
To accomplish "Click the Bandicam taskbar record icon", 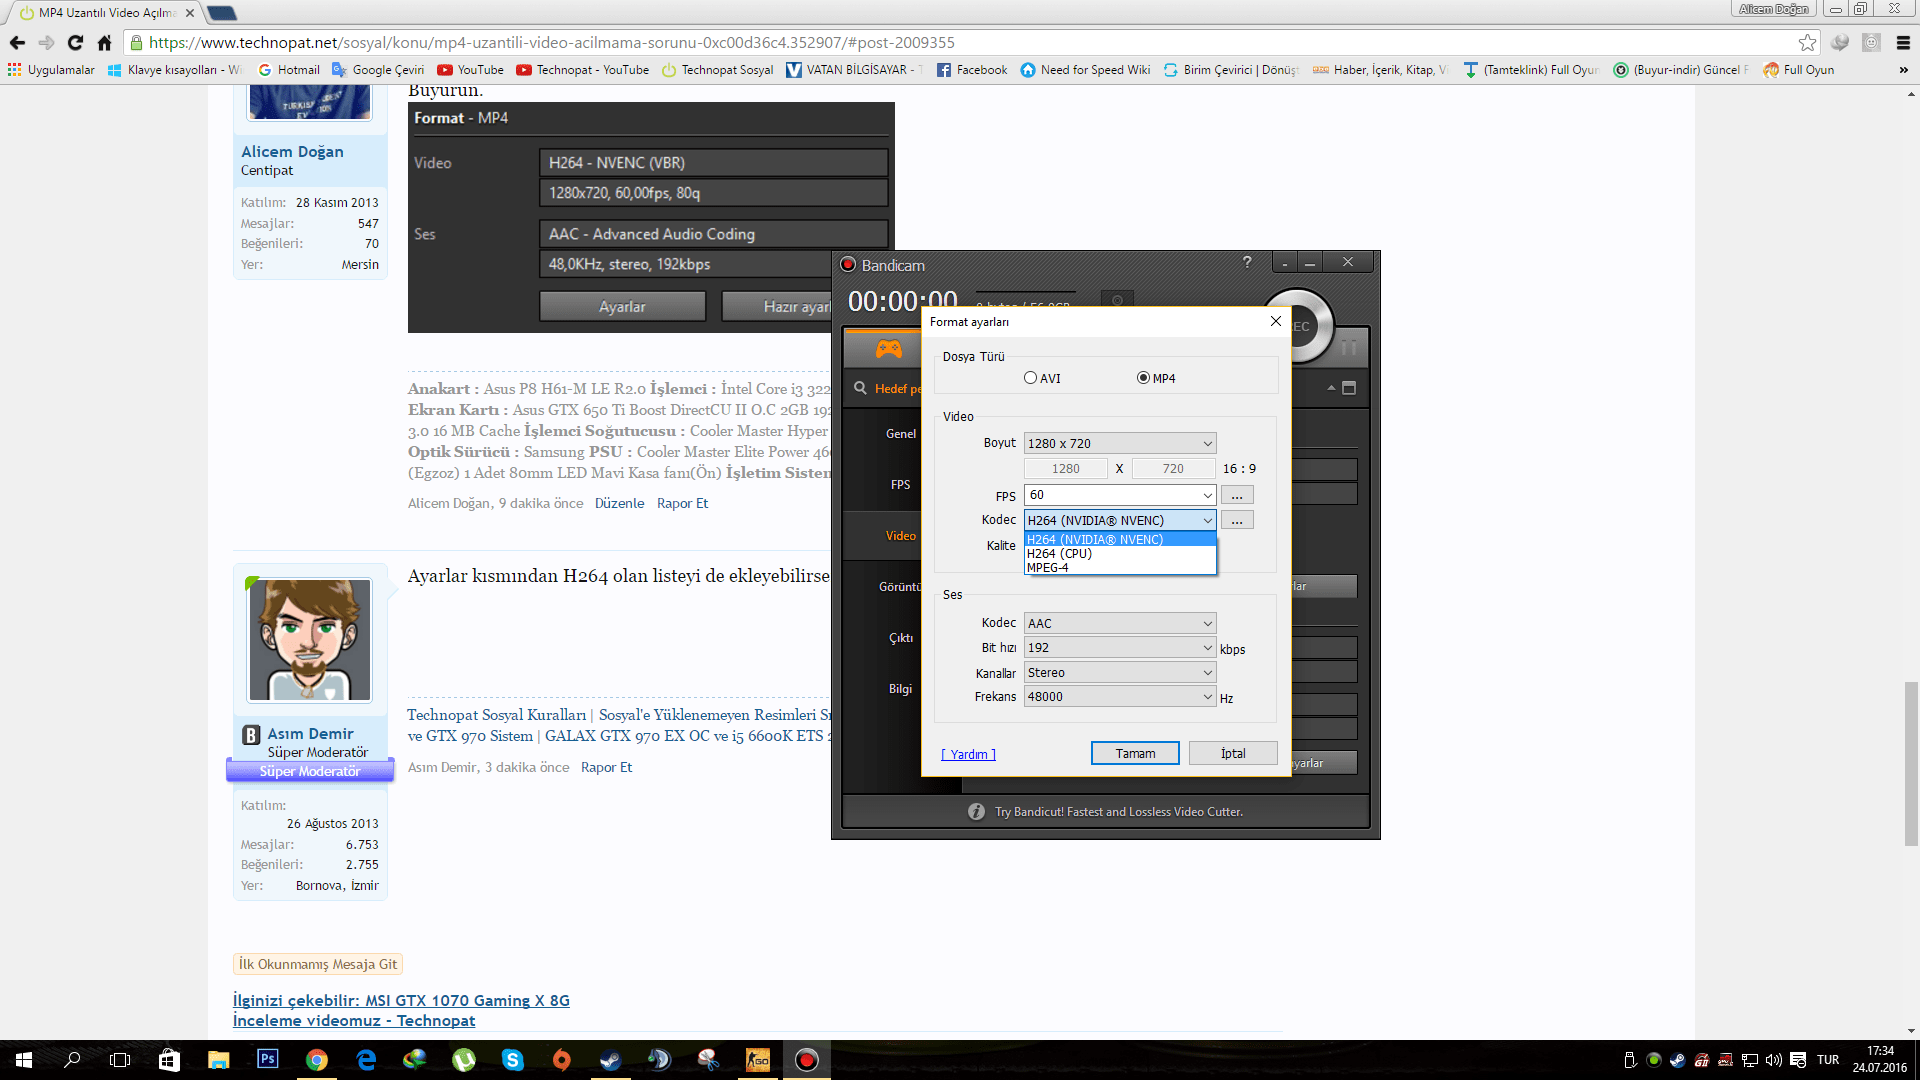I will [x=806, y=1060].
